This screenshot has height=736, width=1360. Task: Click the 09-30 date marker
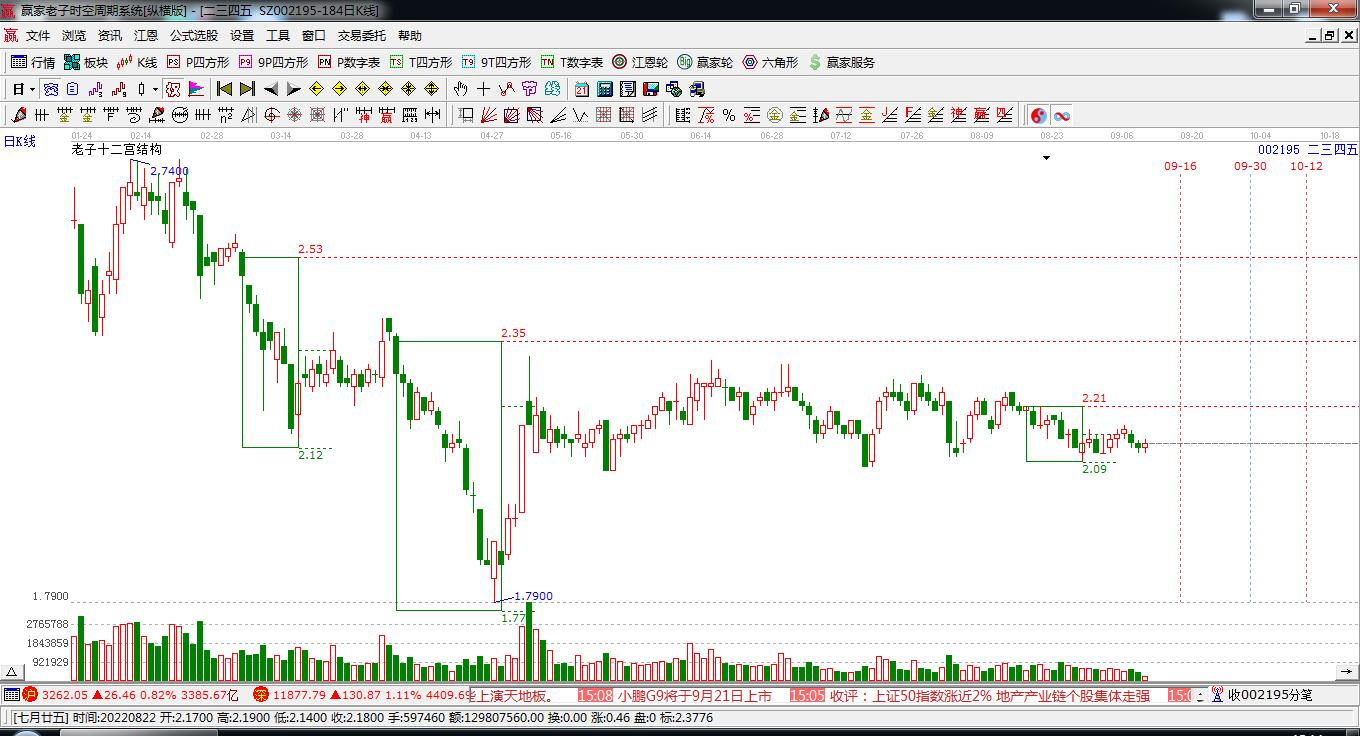(x=1250, y=166)
